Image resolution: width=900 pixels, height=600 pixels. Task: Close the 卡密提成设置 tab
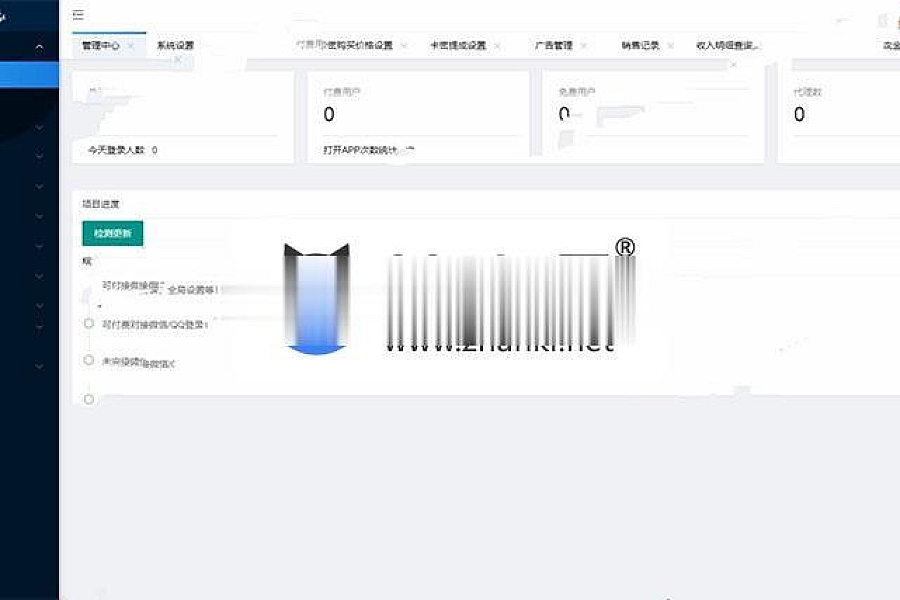[x=497, y=45]
